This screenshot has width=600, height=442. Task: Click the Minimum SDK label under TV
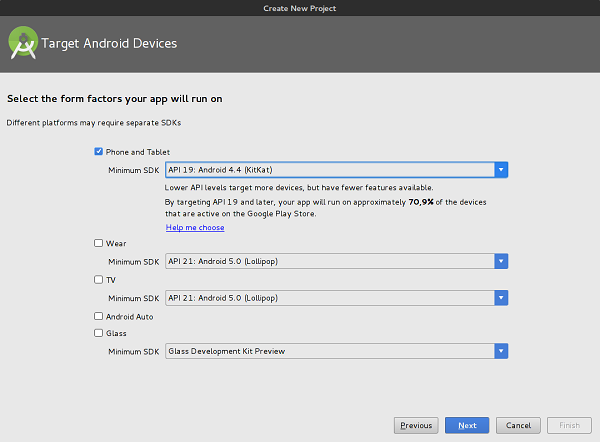pyautogui.click(x=134, y=298)
